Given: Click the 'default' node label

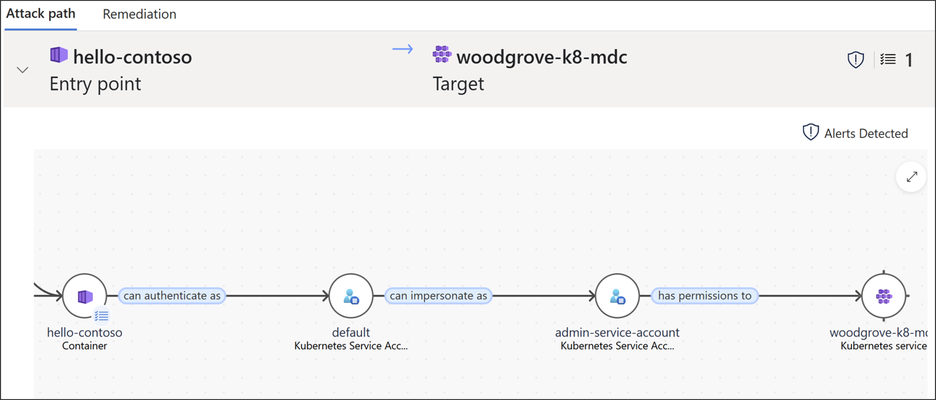Looking at the screenshot, I should coord(351,333).
